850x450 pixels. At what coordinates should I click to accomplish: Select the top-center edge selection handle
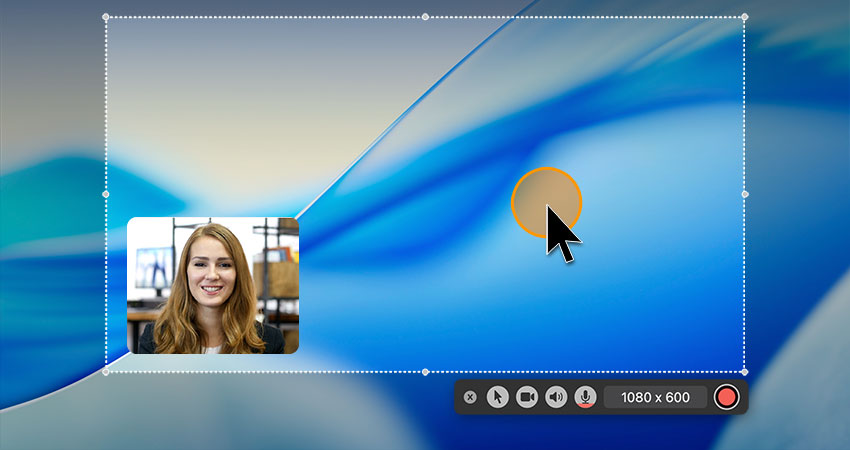(x=426, y=17)
